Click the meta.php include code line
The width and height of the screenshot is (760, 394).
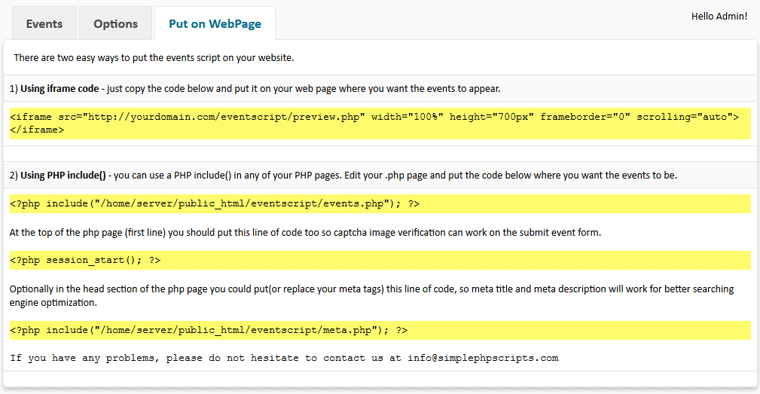click(x=380, y=331)
